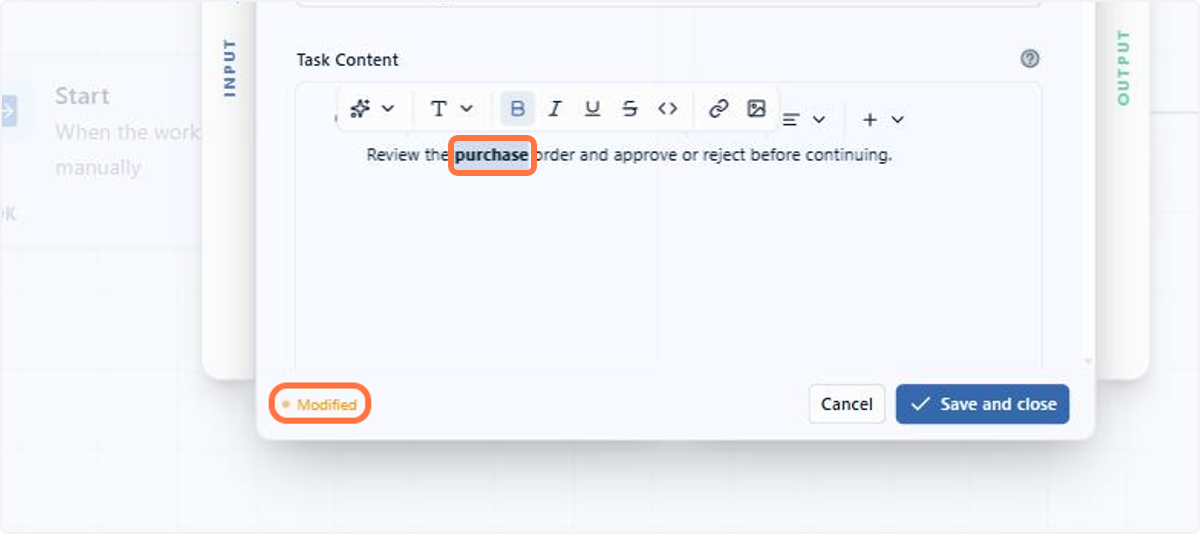Open the AI assistant sparkle menu

coord(372,108)
